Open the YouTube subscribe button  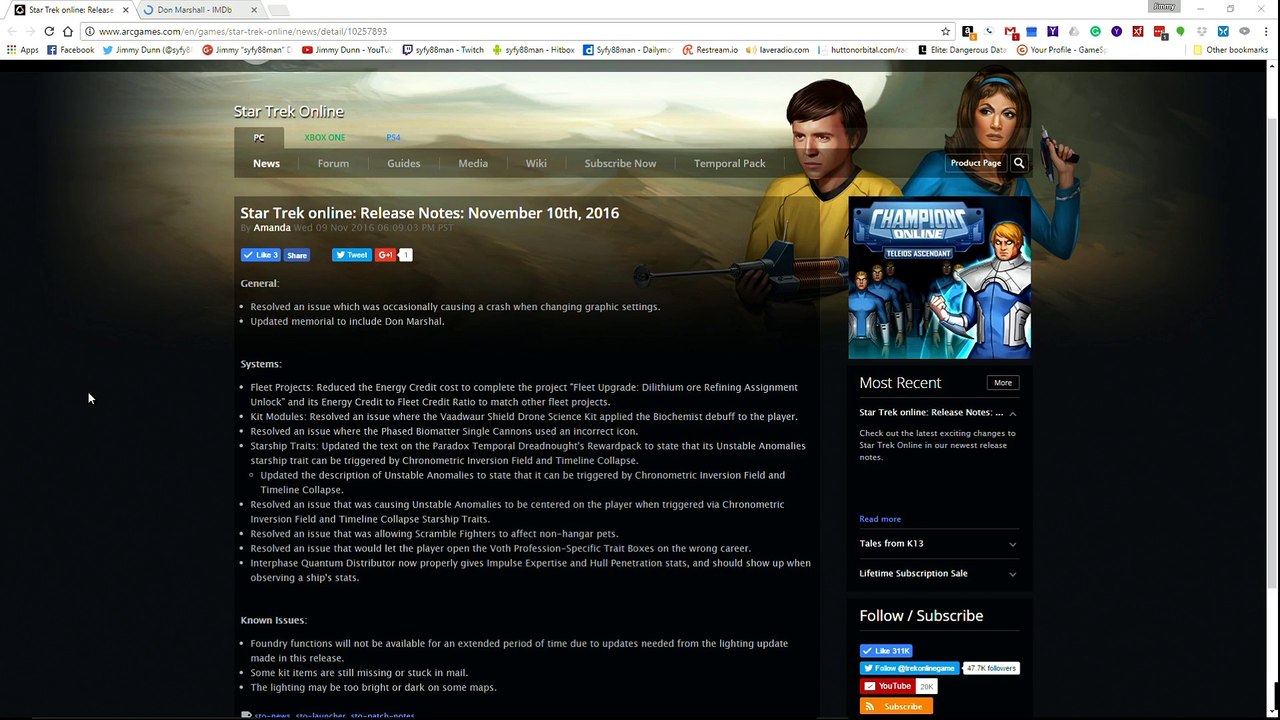click(x=887, y=686)
